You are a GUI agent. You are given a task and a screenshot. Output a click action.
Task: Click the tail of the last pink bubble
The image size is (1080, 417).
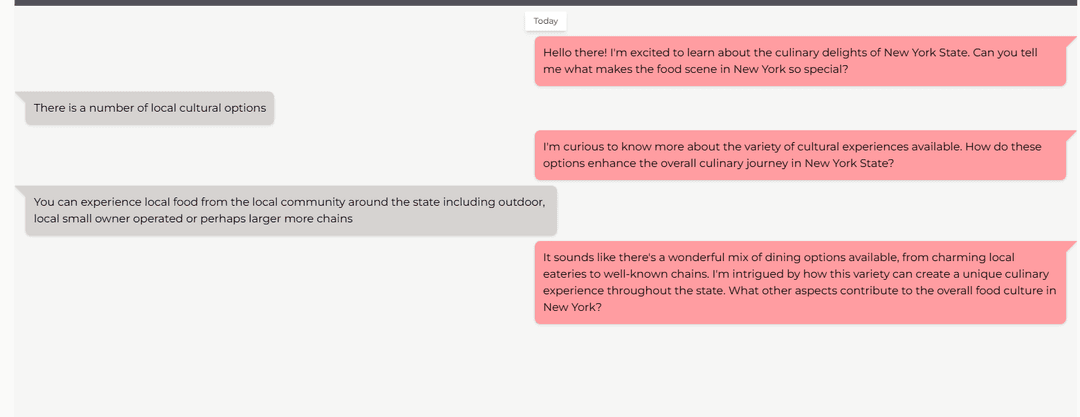coord(1071,246)
